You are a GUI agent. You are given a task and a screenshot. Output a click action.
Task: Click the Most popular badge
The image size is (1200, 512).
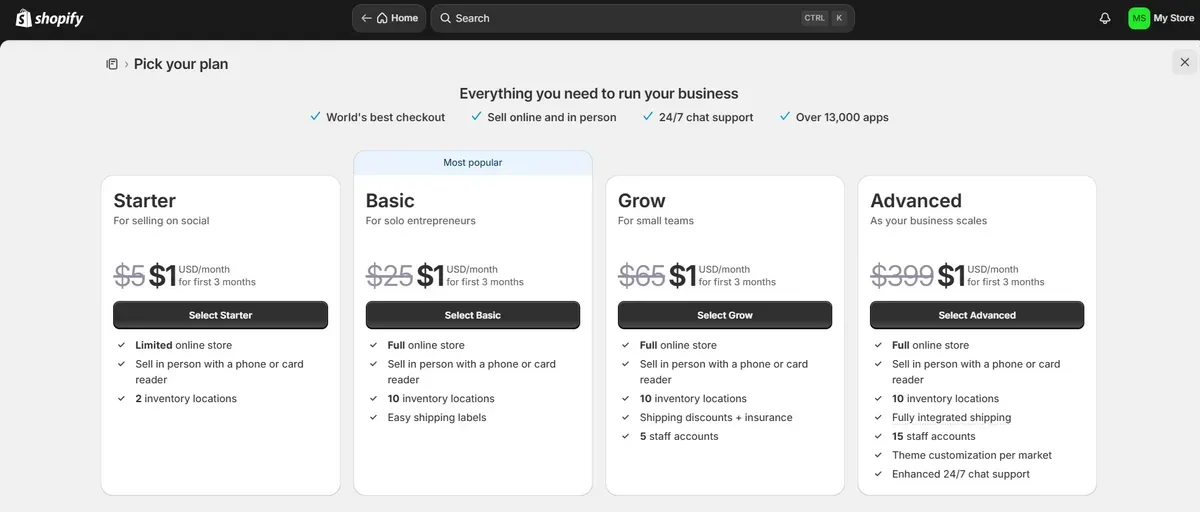pos(473,162)
